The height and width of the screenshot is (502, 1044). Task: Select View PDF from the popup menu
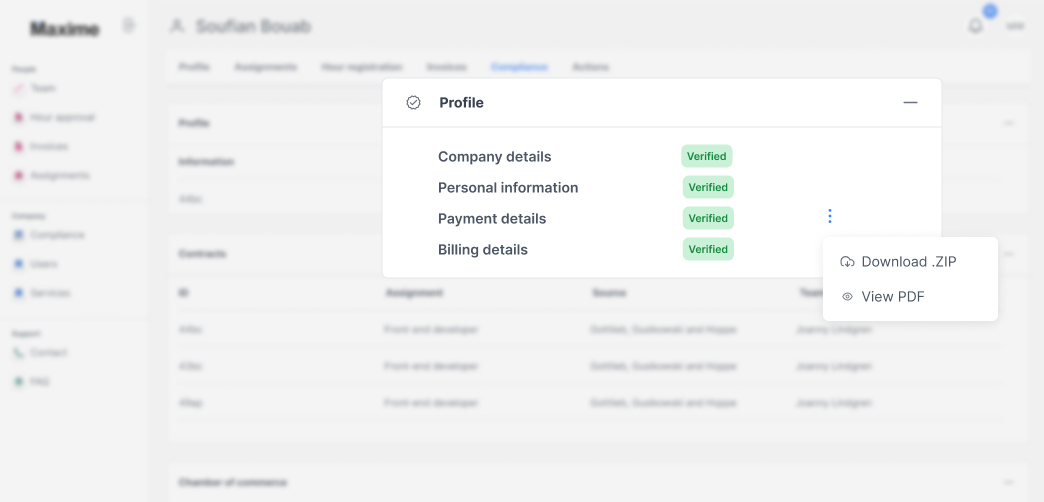(892, 297)
